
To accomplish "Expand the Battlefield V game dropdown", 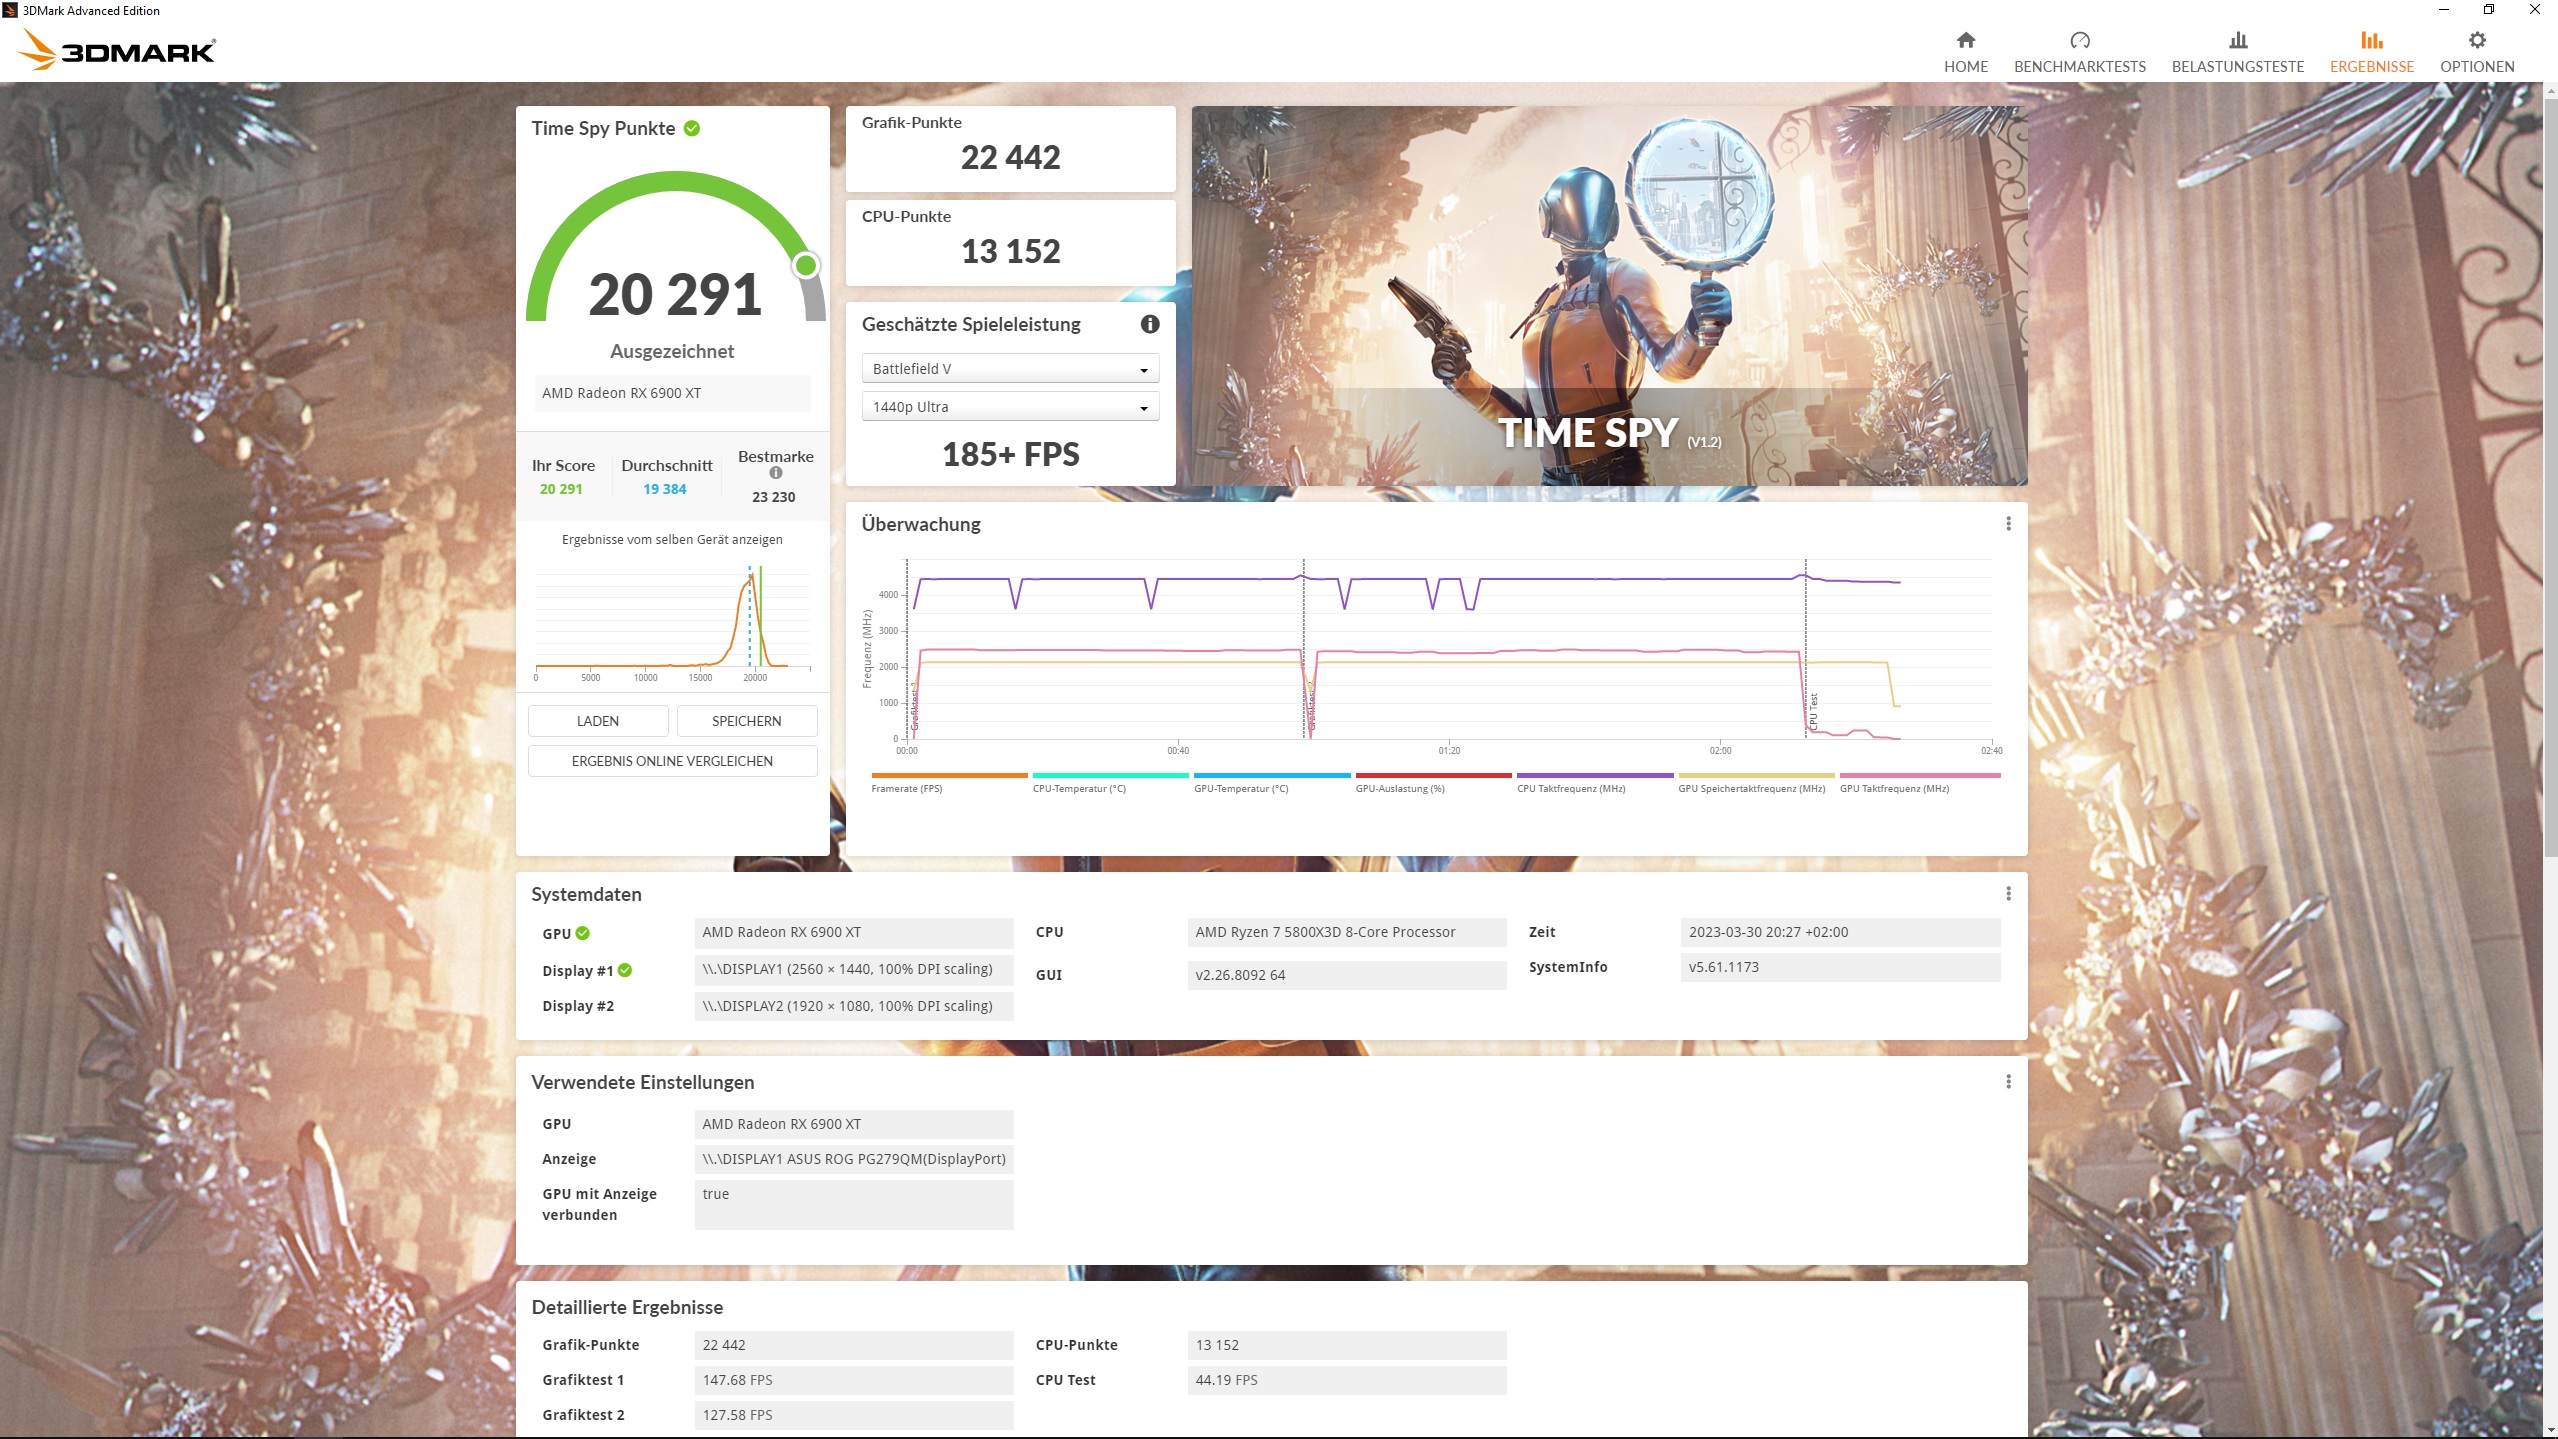I will (1010, 369).
